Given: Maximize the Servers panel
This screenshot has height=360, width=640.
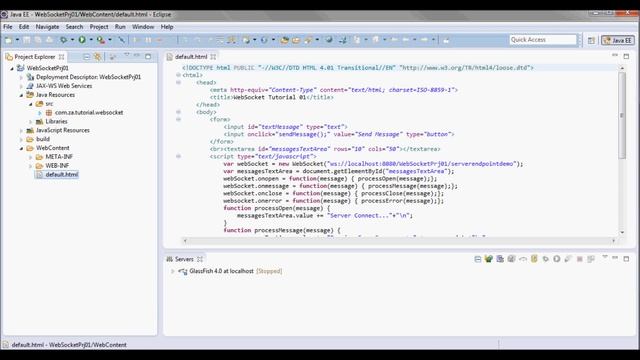Looking at the screenshot, I should click(626, 259).
